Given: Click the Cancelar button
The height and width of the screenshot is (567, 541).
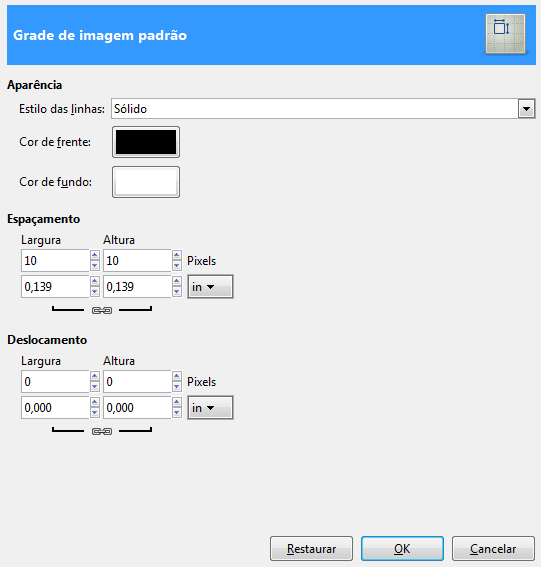Looking at the screenshot, I should coord(493,549).
